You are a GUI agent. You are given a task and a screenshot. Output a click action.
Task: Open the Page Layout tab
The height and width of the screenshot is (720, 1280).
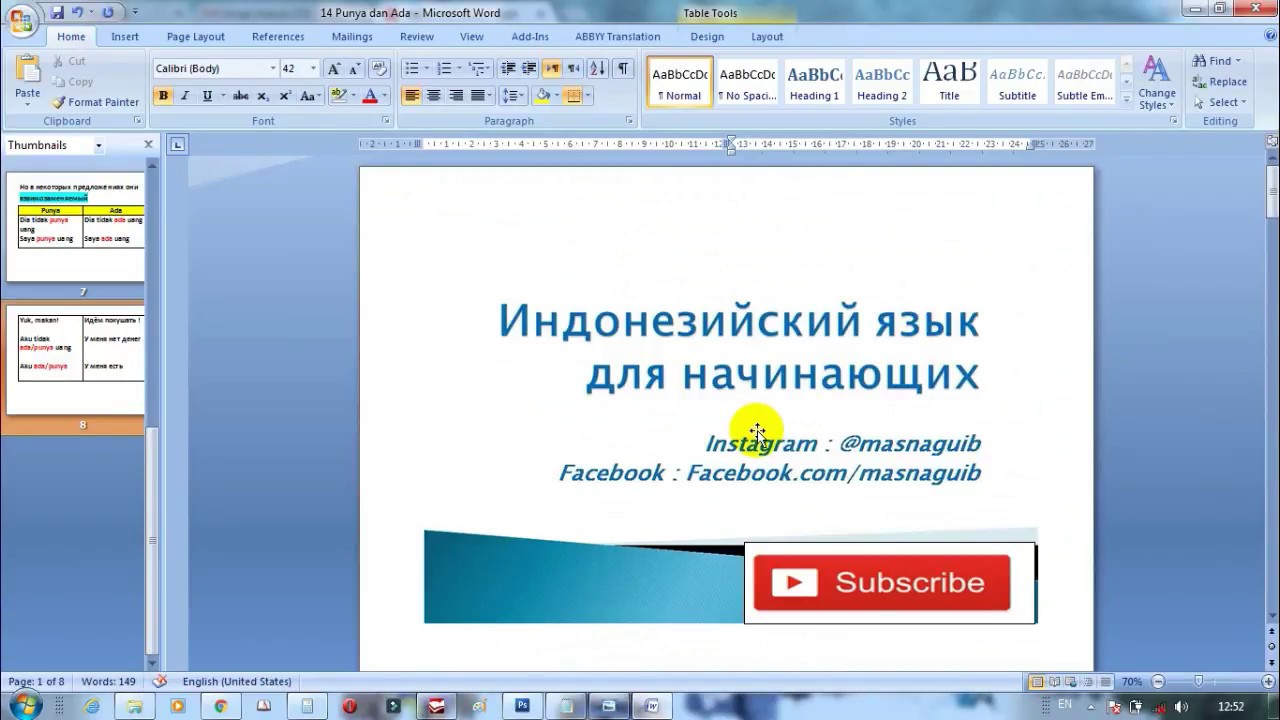(x=195, y=37)
